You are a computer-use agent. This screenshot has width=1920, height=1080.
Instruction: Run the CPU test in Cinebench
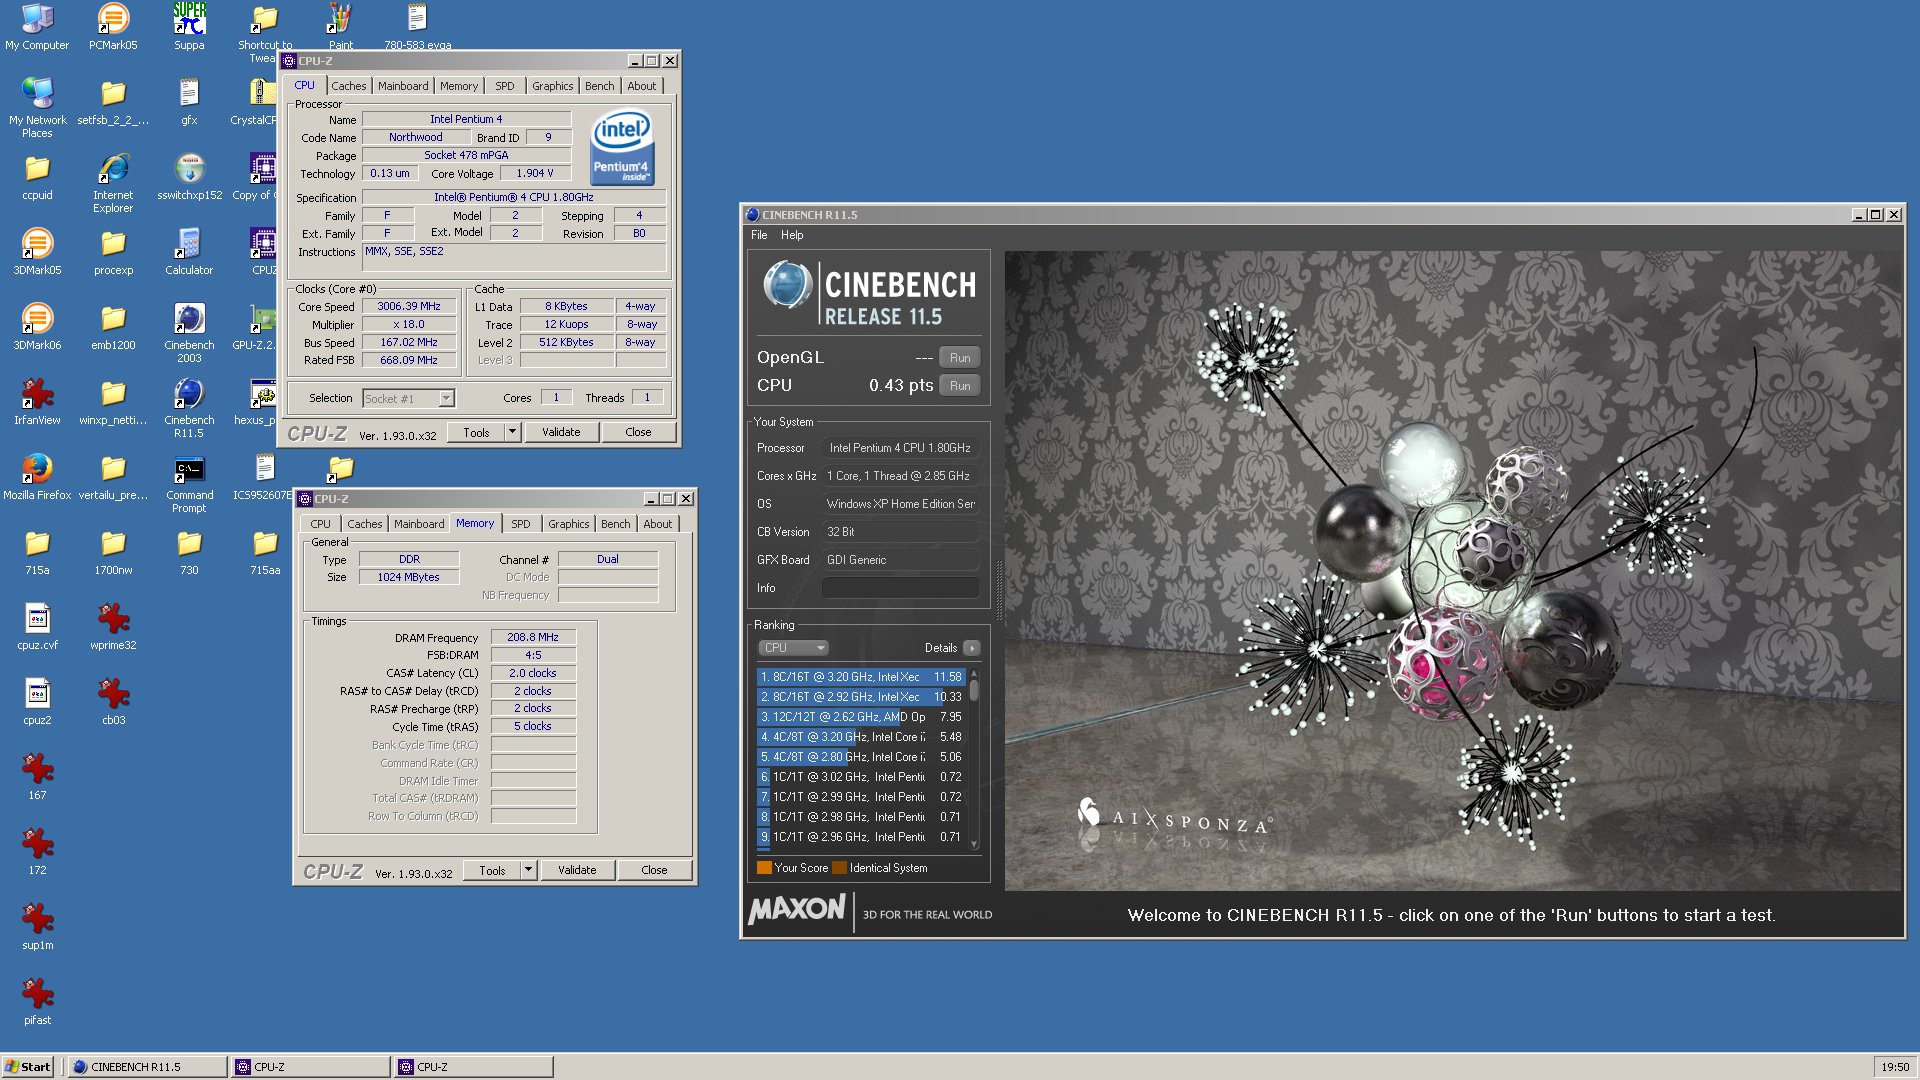(960, 385)
